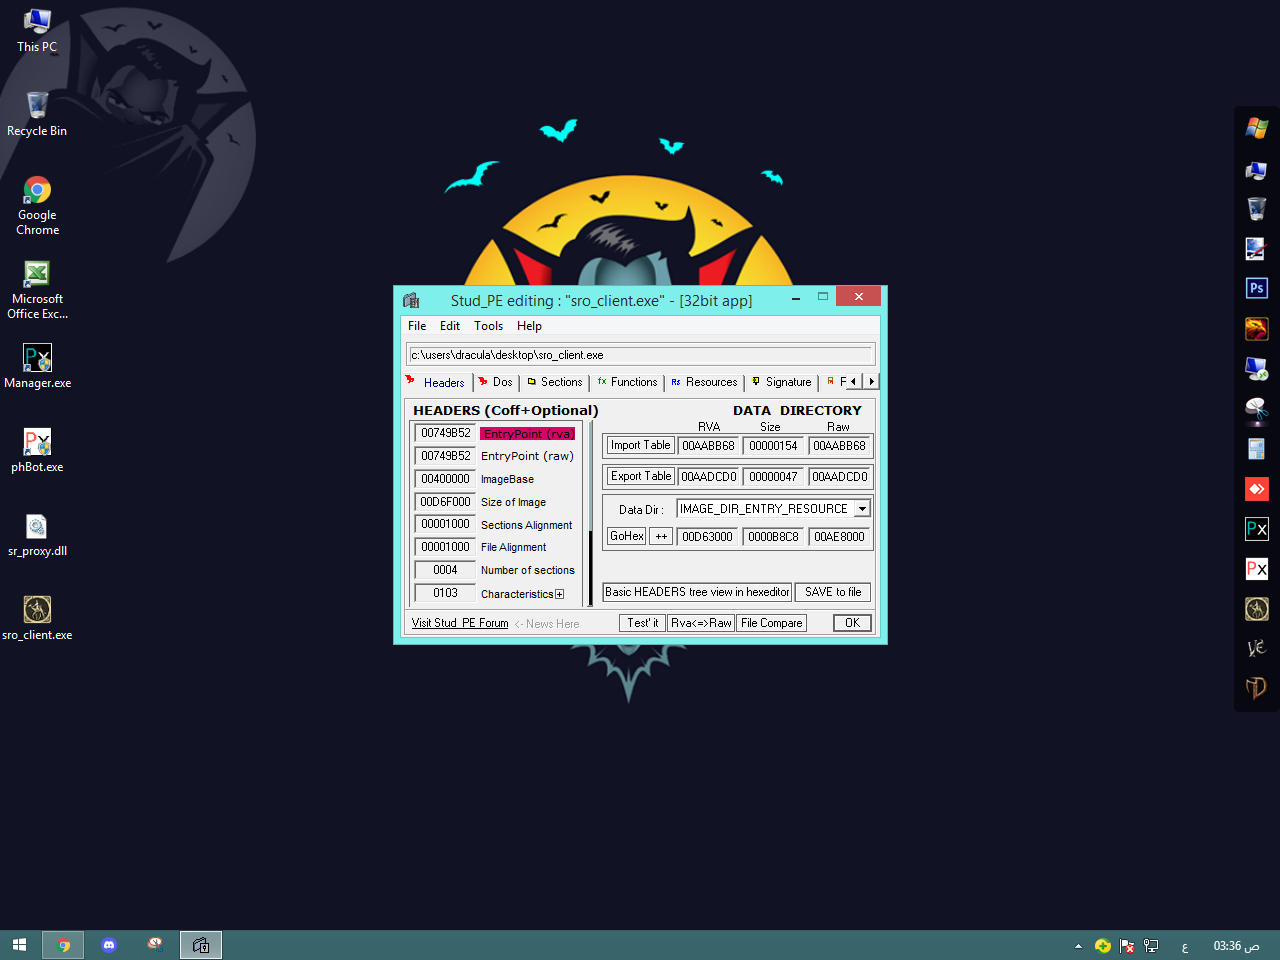Click the Photoshop icon in the right dock

coord(1257,288)
